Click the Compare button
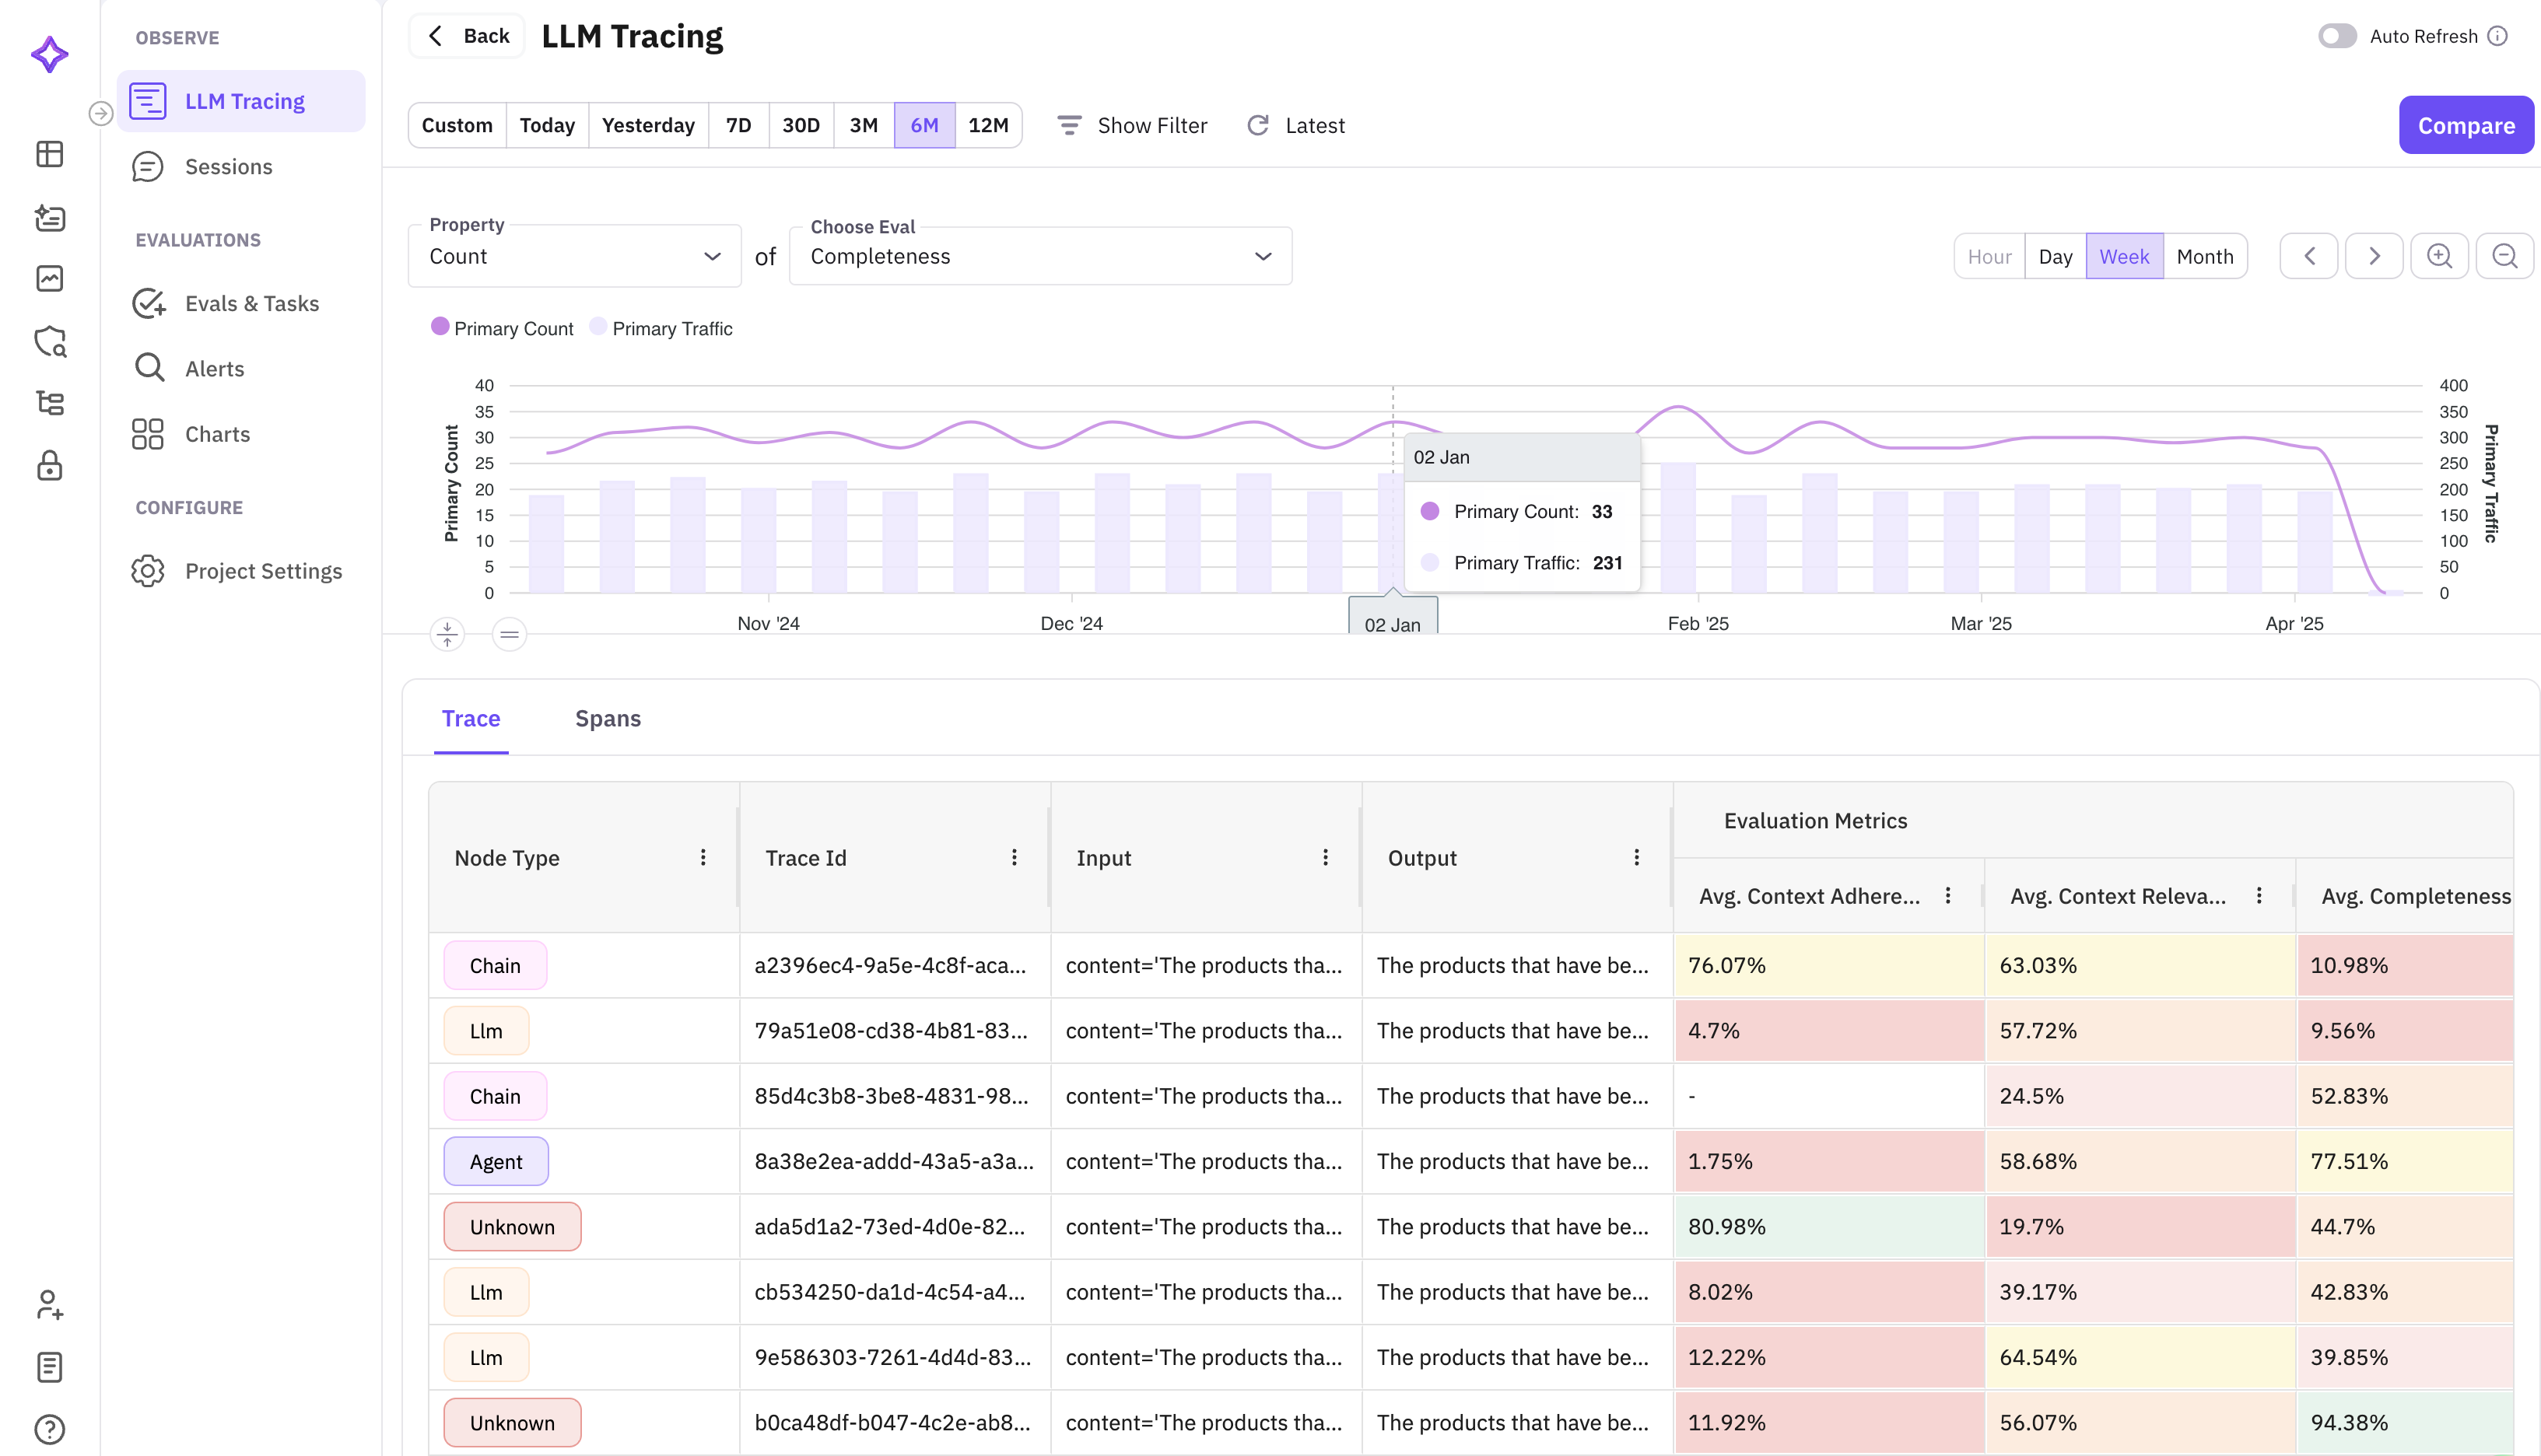Image resolution: width=2541 pixels, height=1456 pixels. (x=2466, y=125)
